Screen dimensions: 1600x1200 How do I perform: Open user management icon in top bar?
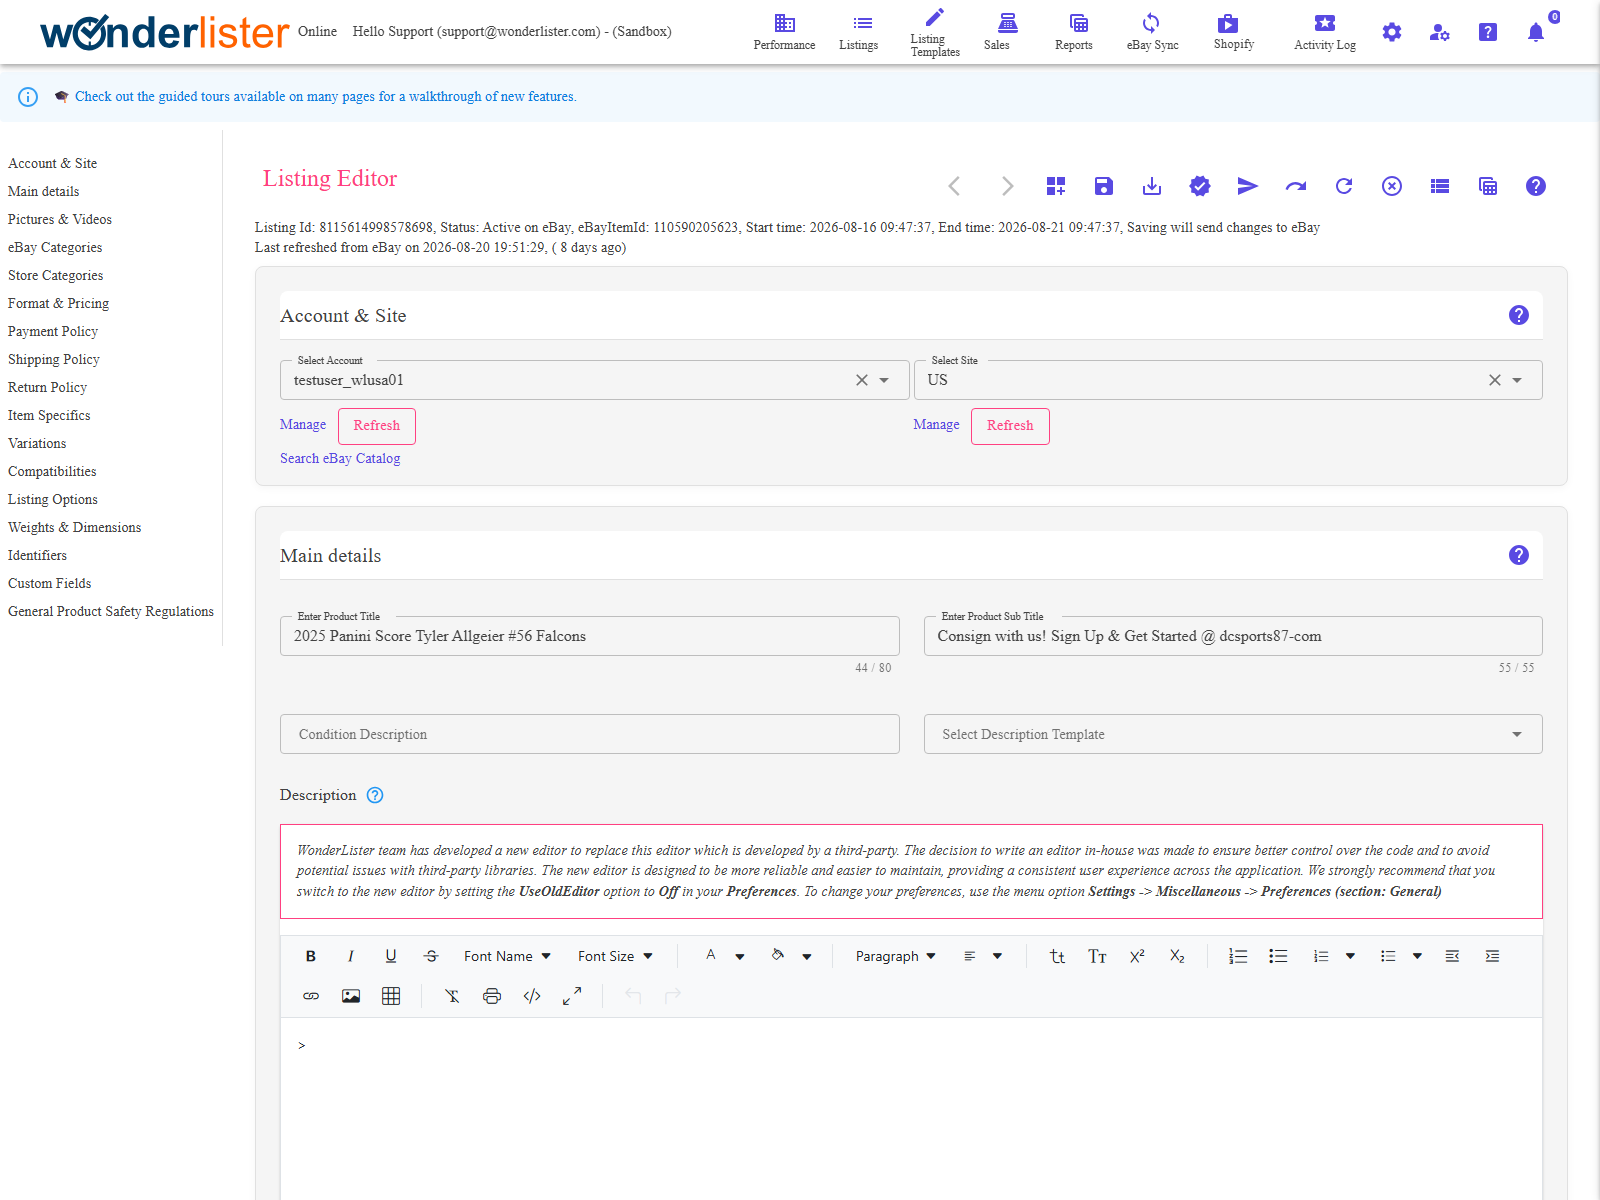point(1440,32)
